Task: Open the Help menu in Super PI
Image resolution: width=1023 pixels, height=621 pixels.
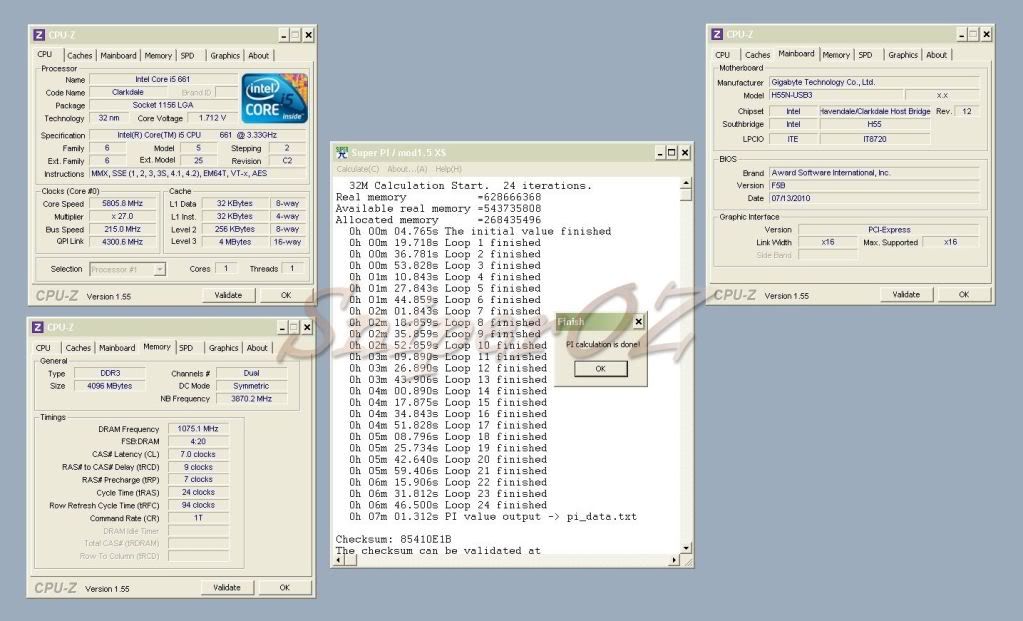Action: 448,168
